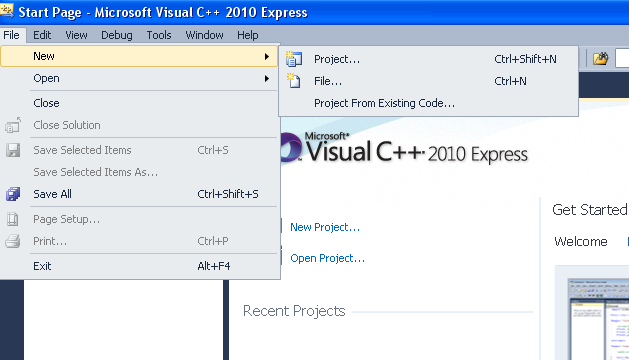Image resolution: width=629 pixels, height=360 pixels.
Task: Click the Save All disk stack icon
Action: click(13, 194)
